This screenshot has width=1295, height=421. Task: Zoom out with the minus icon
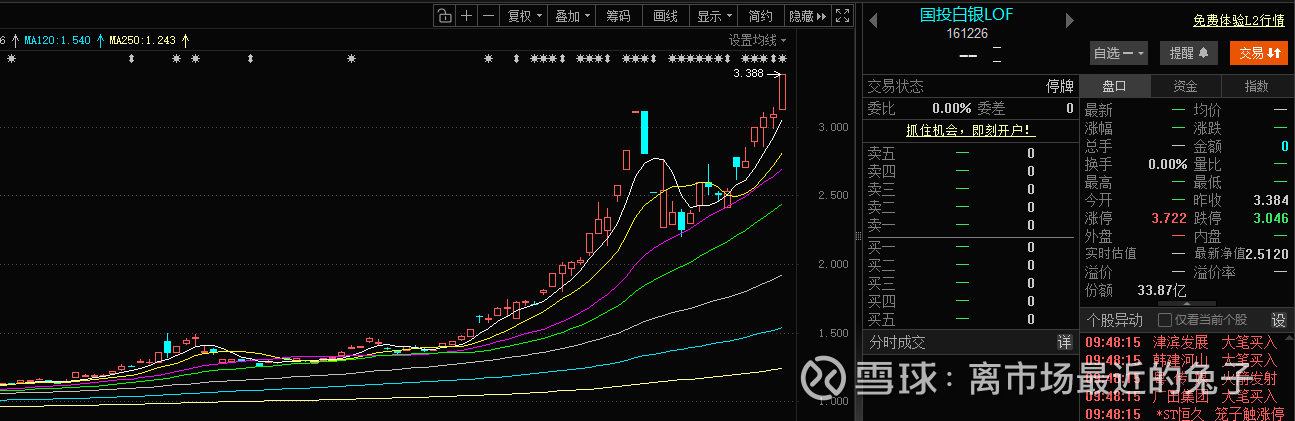pyautogui.click(x=488, y=15)
